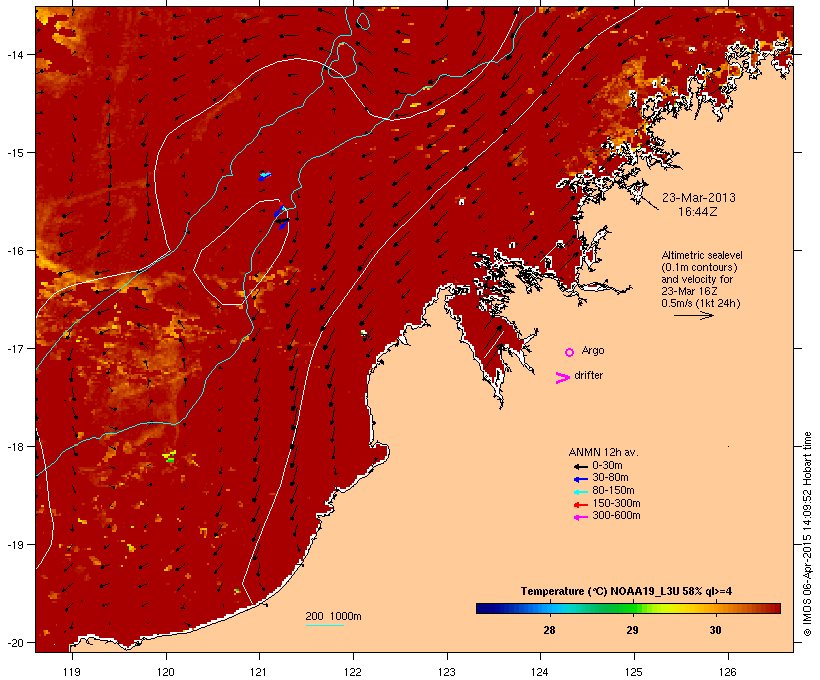The image size is (820, 680).
Task: Click the 29 degree colorbar tick label
Action: point(632,630)
